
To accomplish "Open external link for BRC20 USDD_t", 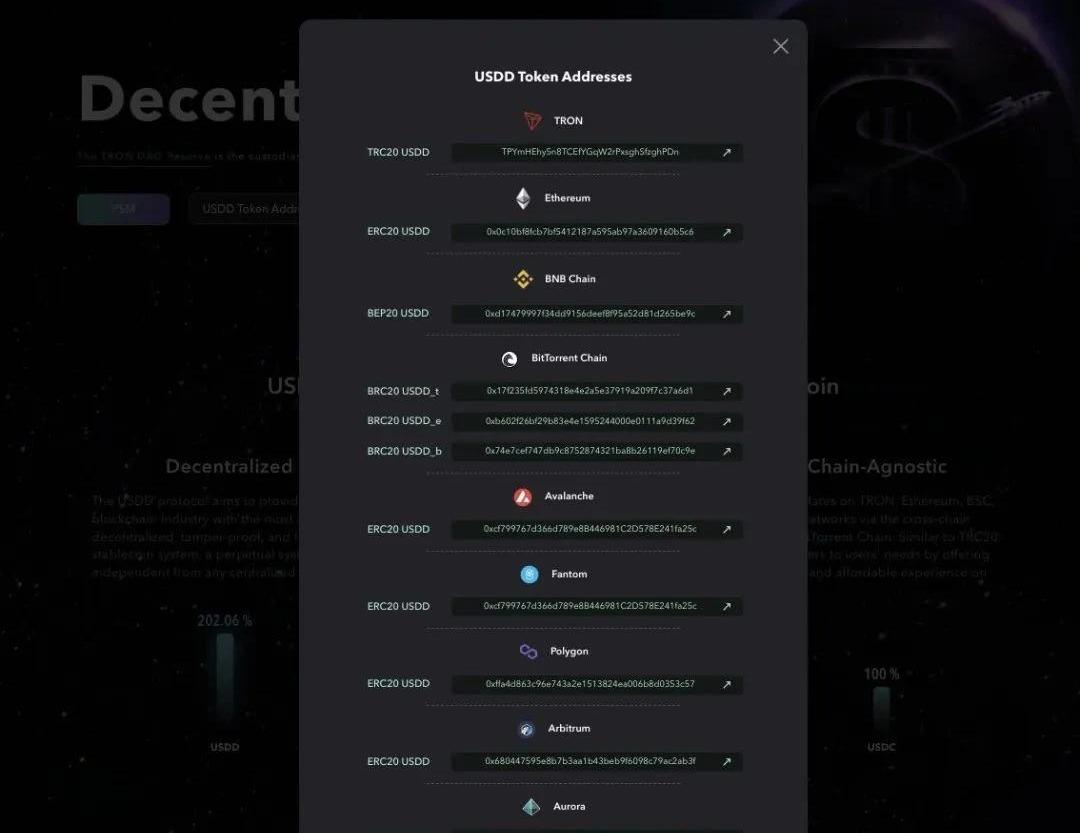I will pyautogui.click(x=727, y=391).
